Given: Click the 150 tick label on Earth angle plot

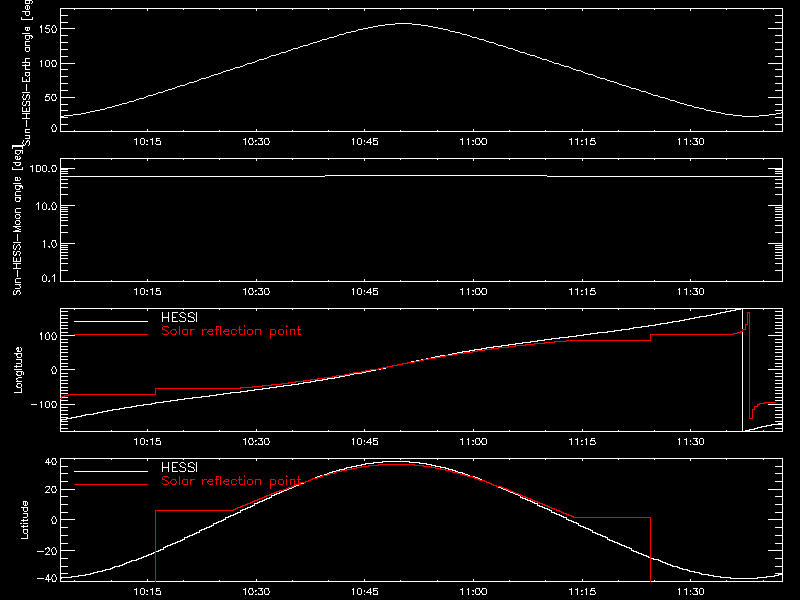Looking at the screenshot, I should [47, 30].
